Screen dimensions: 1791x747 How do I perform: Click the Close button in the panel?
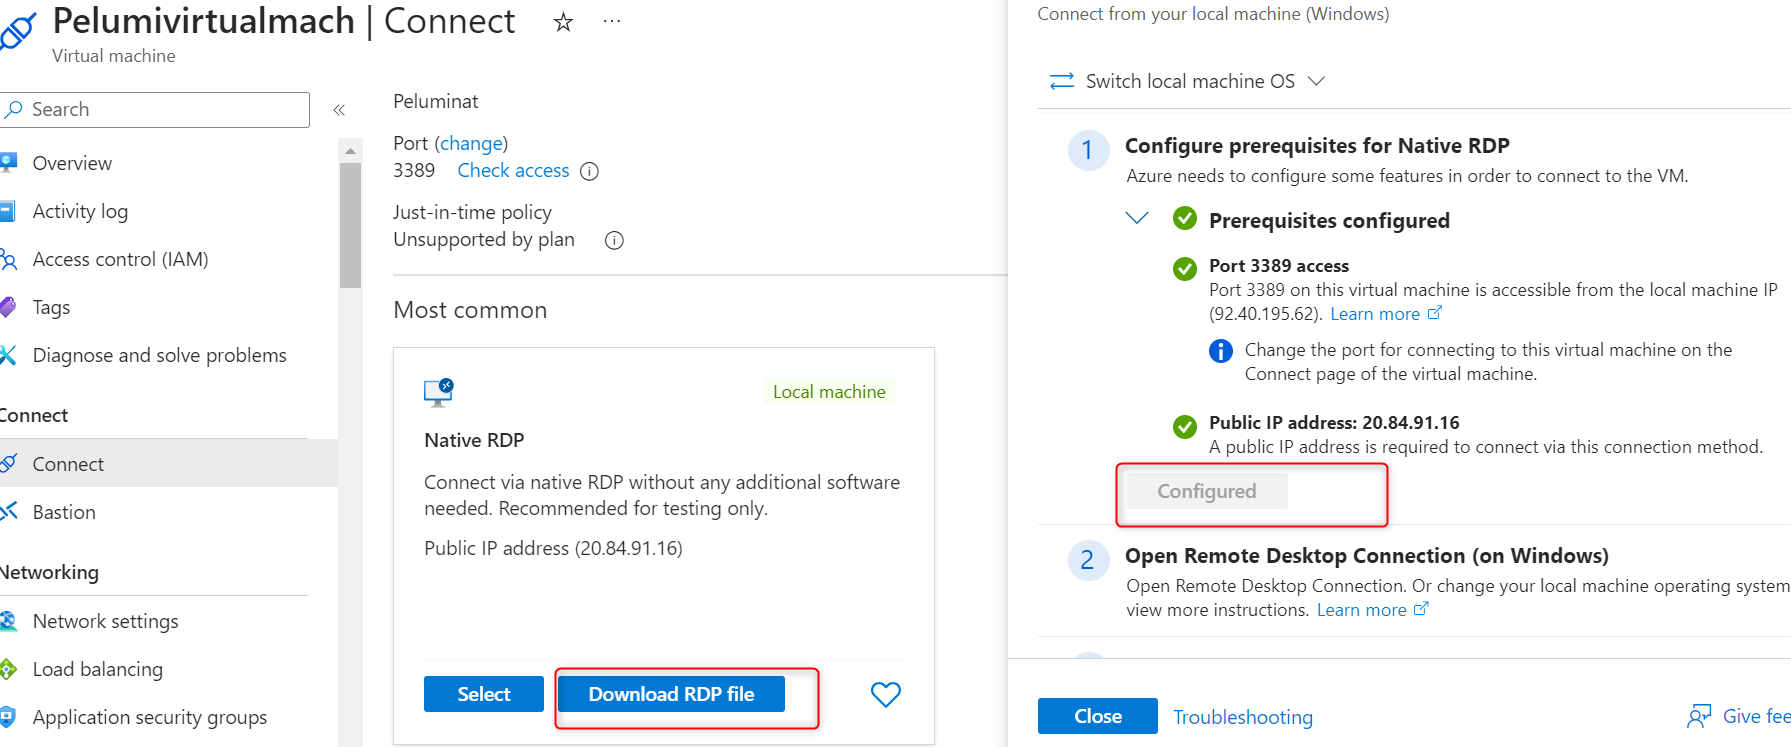tap(1097, 716)
